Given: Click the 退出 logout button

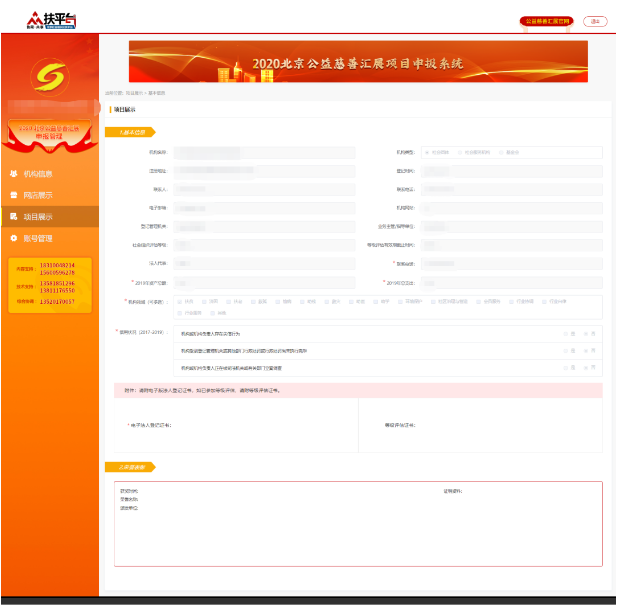Looking at the screenshot, I should [x=595, y=21].
